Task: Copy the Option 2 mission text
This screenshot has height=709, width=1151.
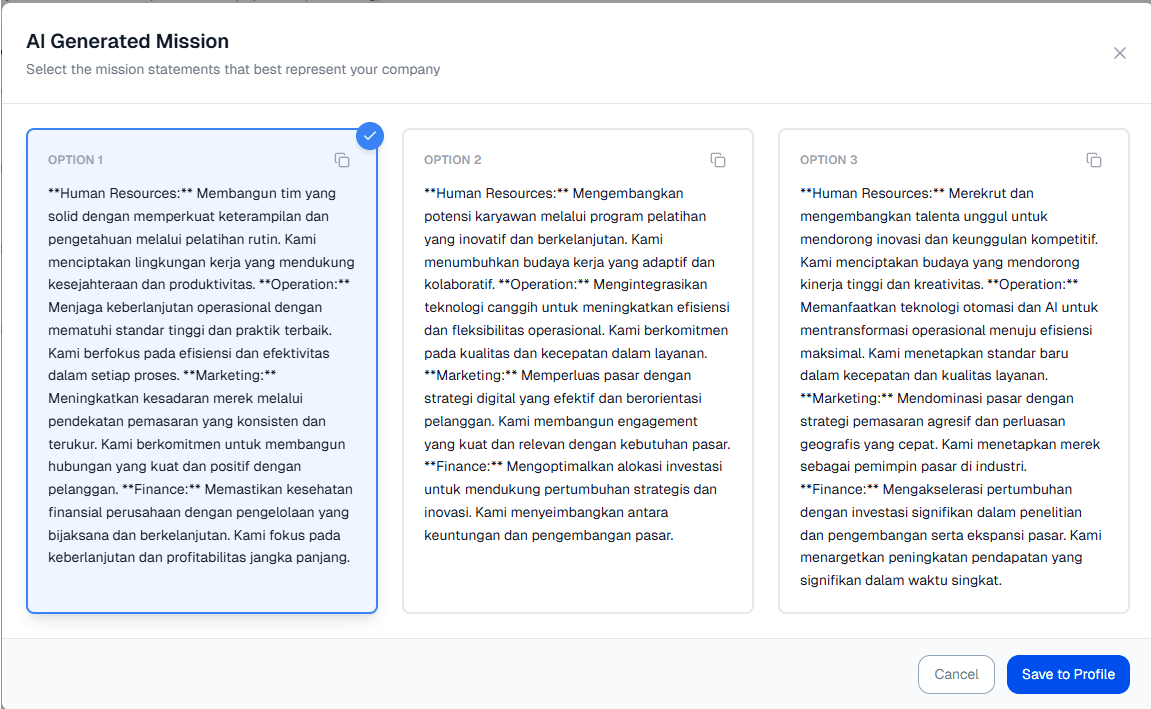Action: 718,160
